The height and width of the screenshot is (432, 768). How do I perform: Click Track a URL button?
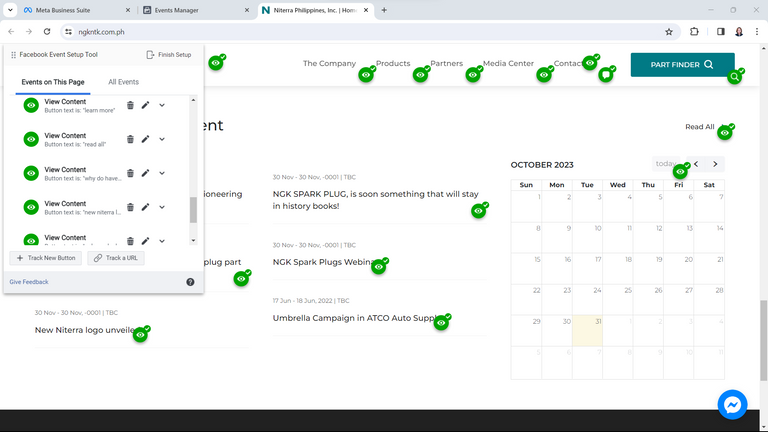tap(116, 258)
